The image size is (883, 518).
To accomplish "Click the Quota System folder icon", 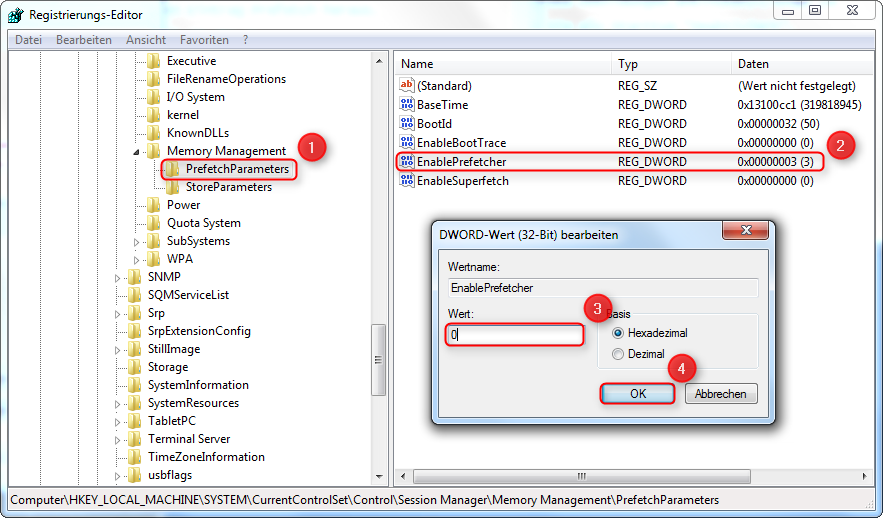I will 153,223.
